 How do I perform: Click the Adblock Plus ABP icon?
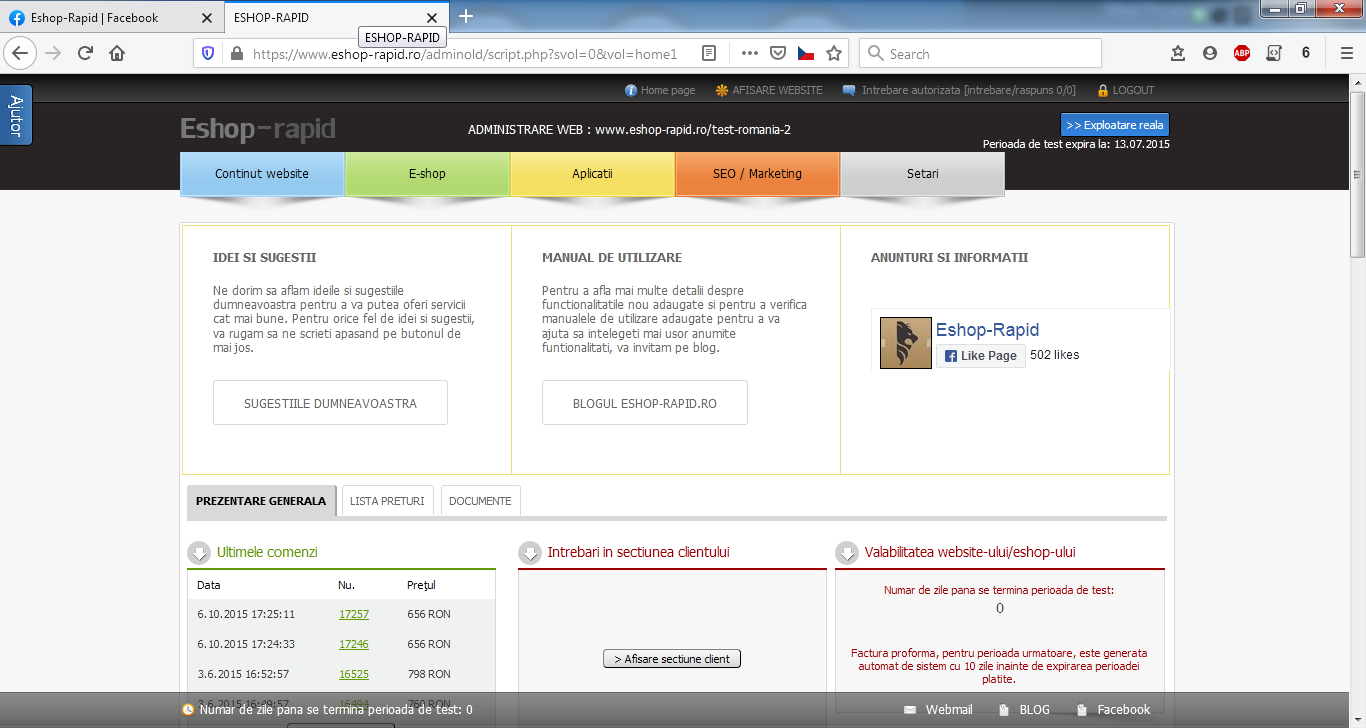1242,54
